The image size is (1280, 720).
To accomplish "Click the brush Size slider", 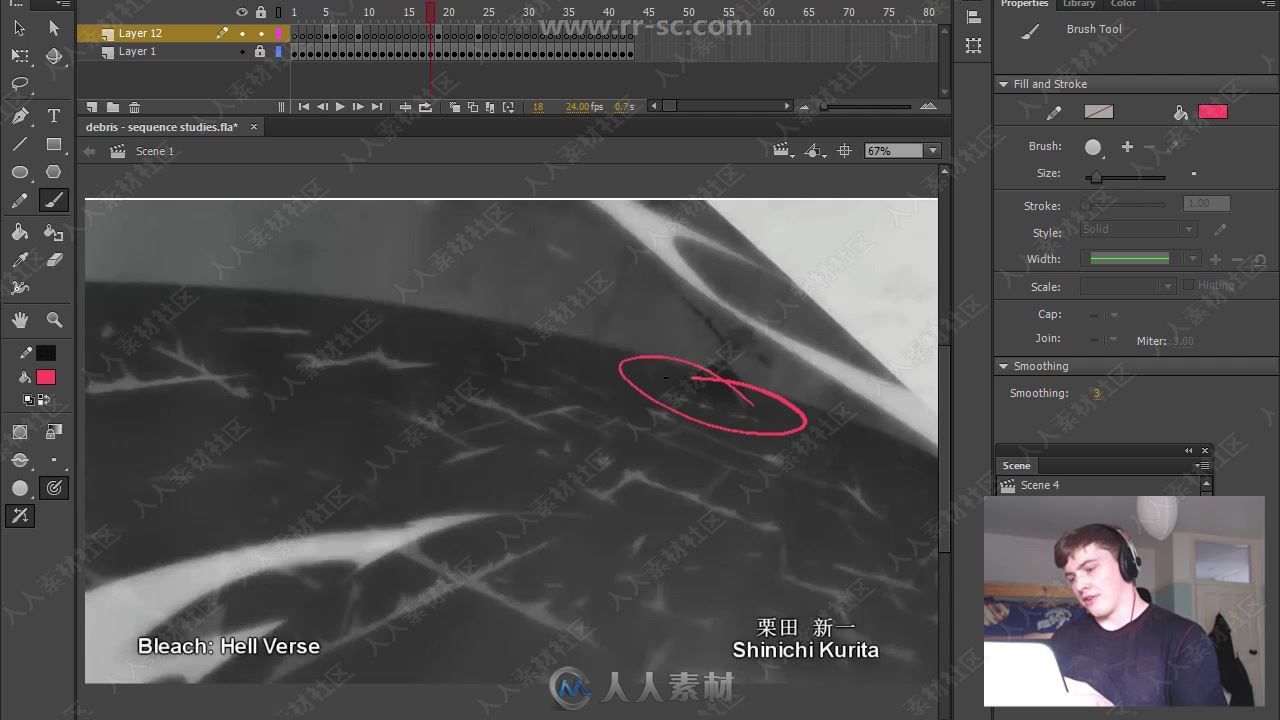I will (x=1125, y=177).
